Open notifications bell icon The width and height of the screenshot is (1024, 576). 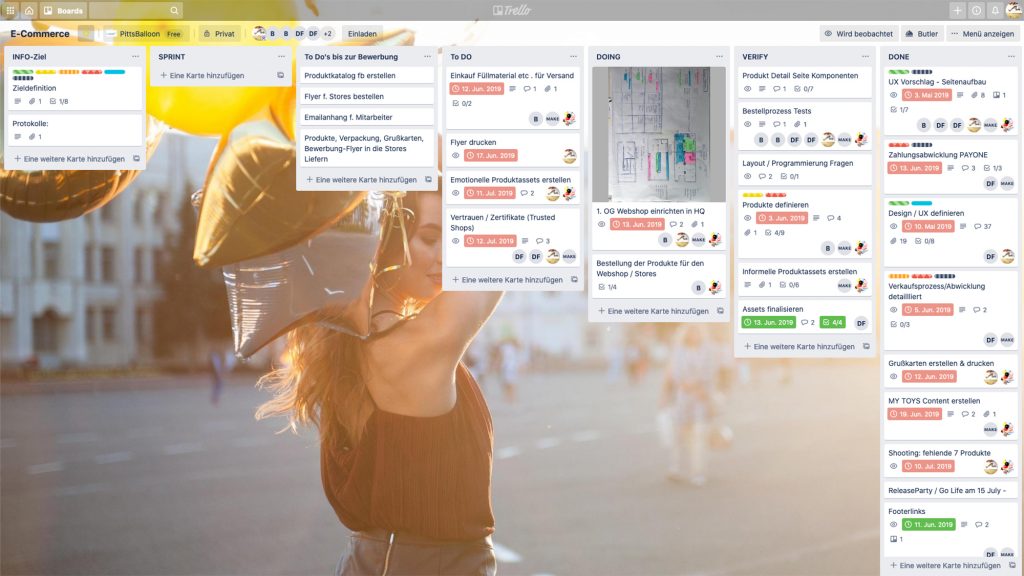tap(995, 10)
